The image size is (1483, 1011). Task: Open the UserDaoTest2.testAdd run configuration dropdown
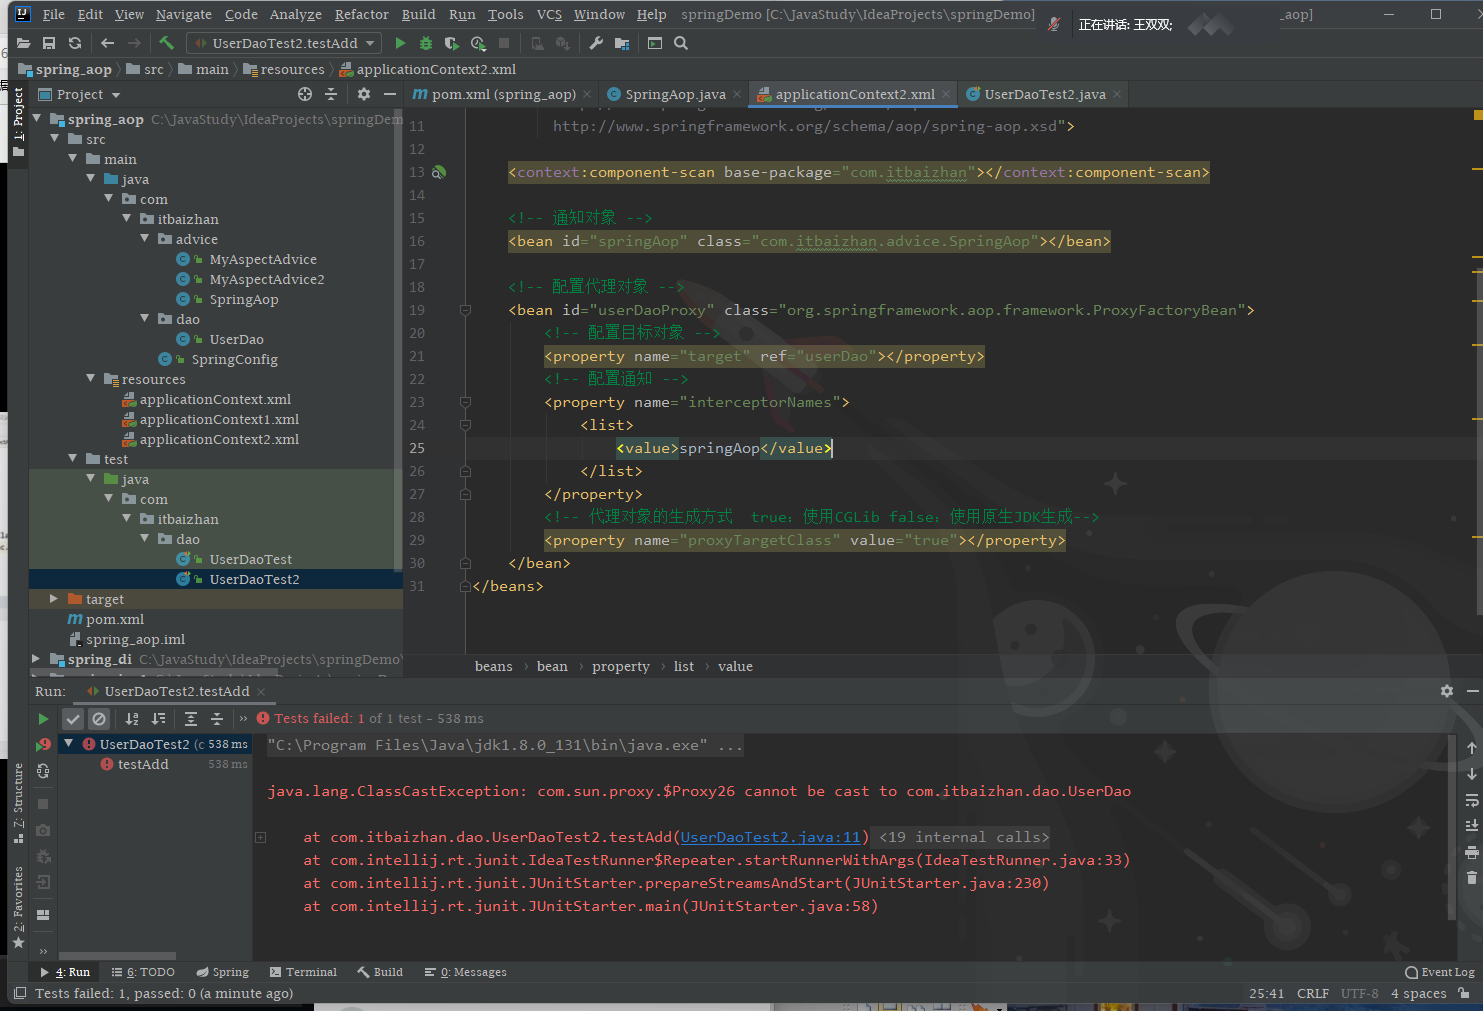click(284, 43)
